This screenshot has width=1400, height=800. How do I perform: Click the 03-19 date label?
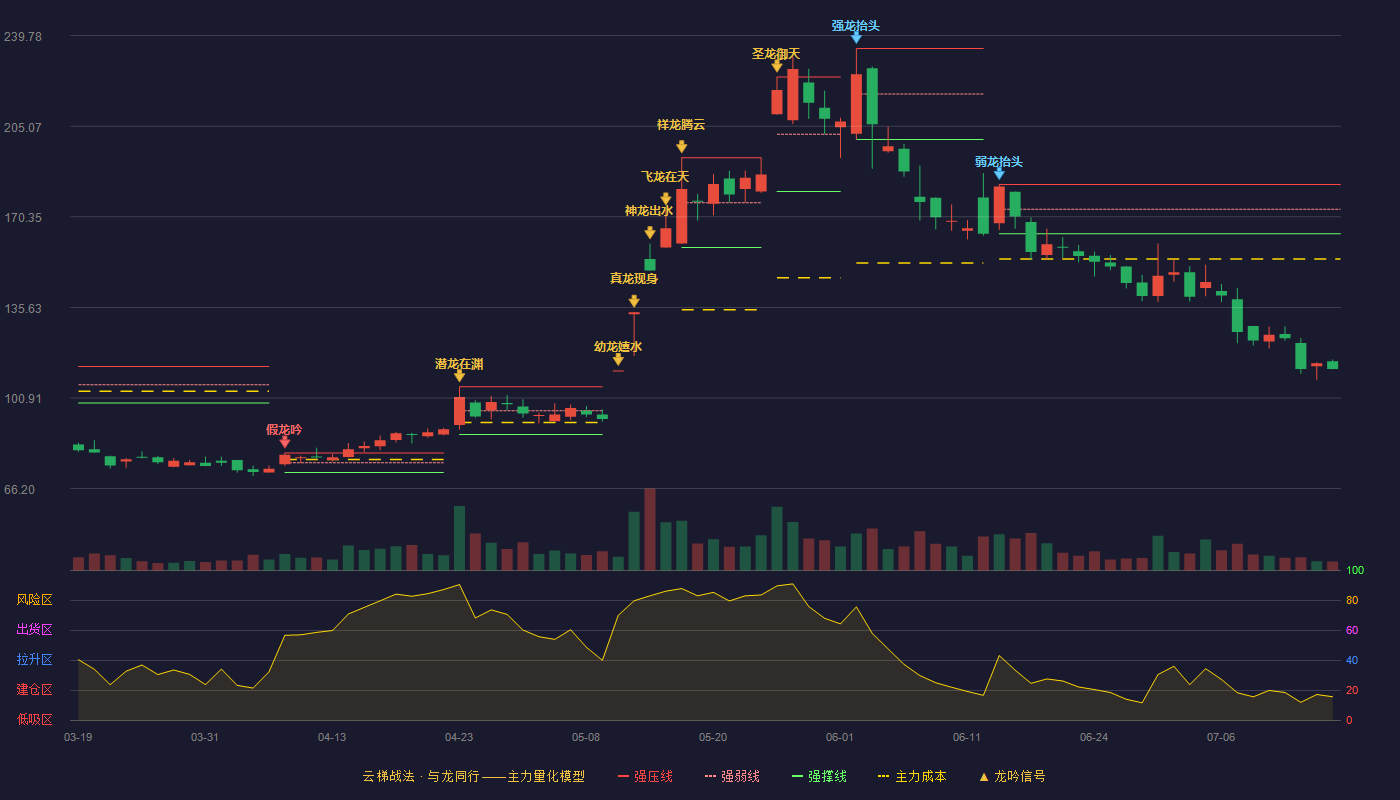(x=78, y=737)
